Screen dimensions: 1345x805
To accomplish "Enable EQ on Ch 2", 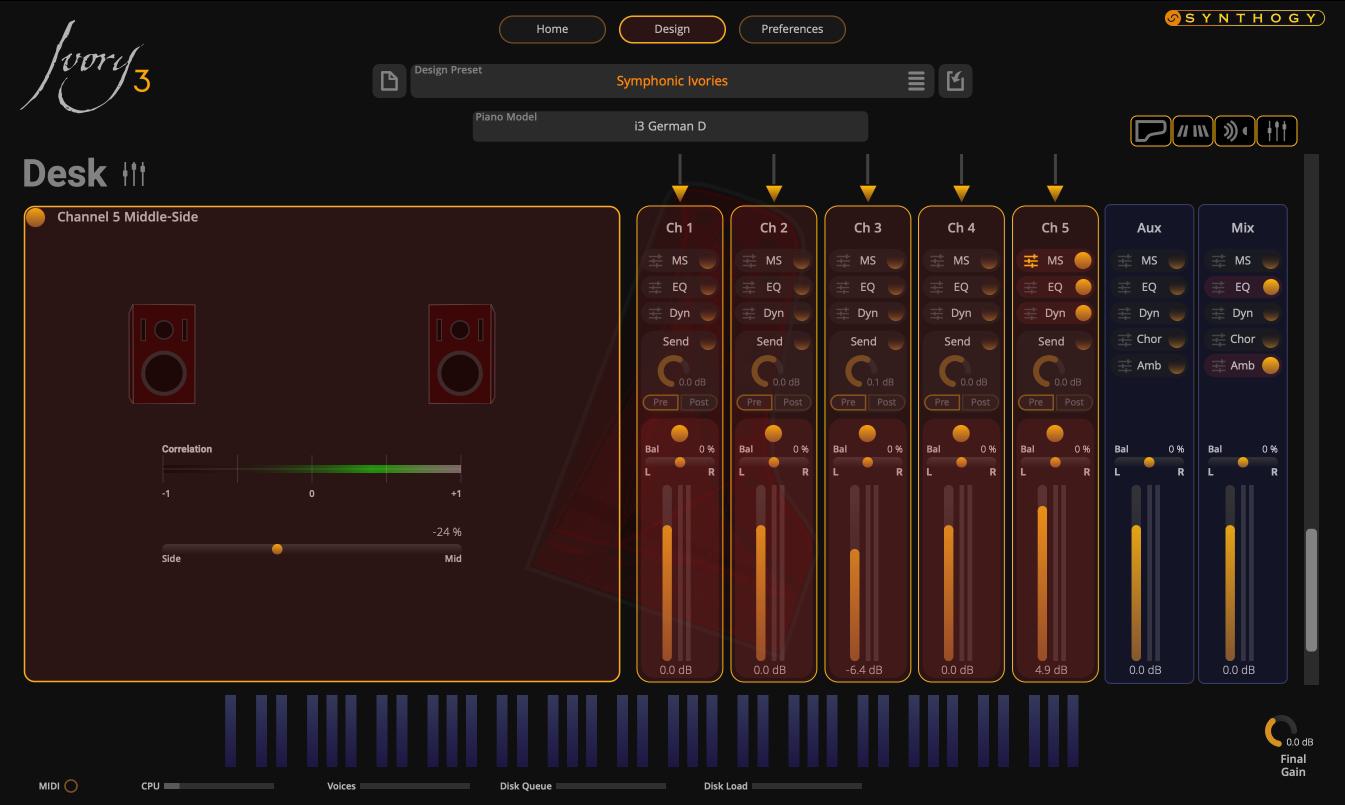I will pos(801,287).
